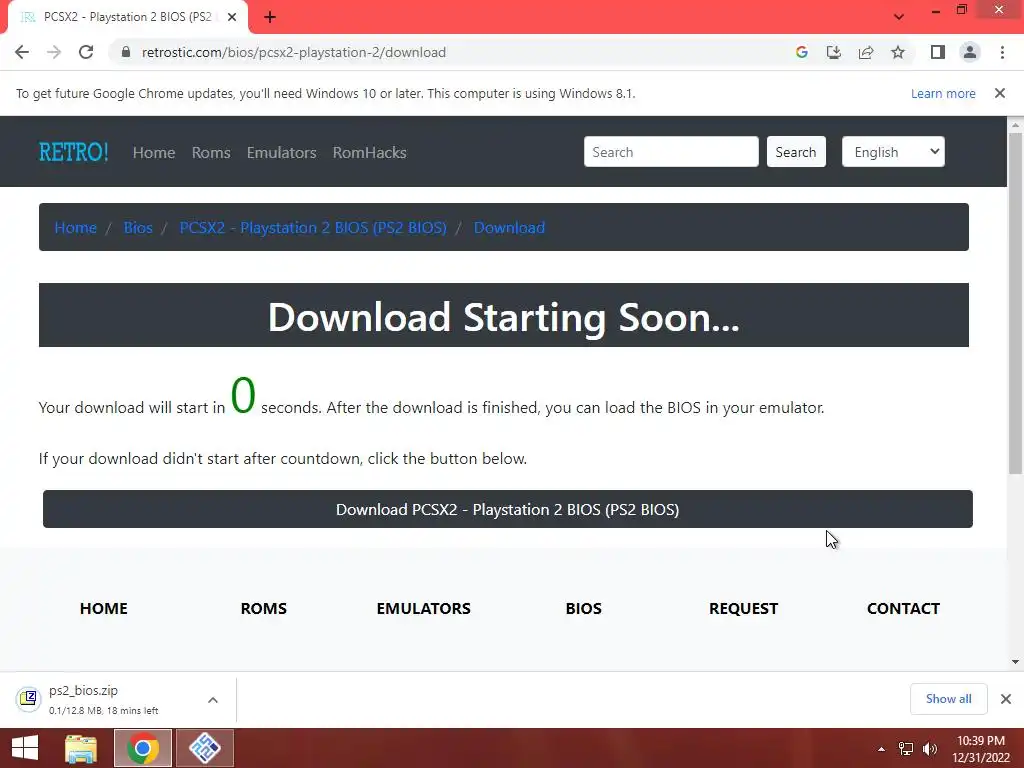Click Show all downloads
The image size is (1024, 768).
[x=948, y=699]
